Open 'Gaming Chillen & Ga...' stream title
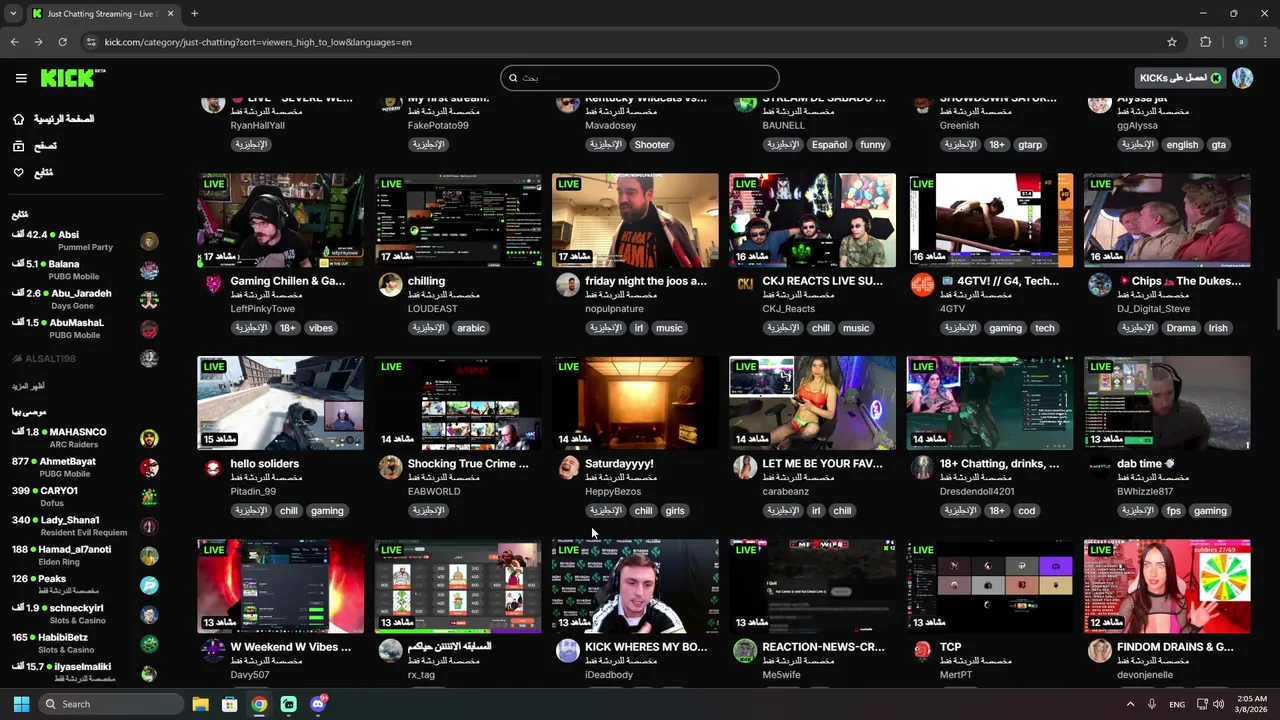 [288, 281]
